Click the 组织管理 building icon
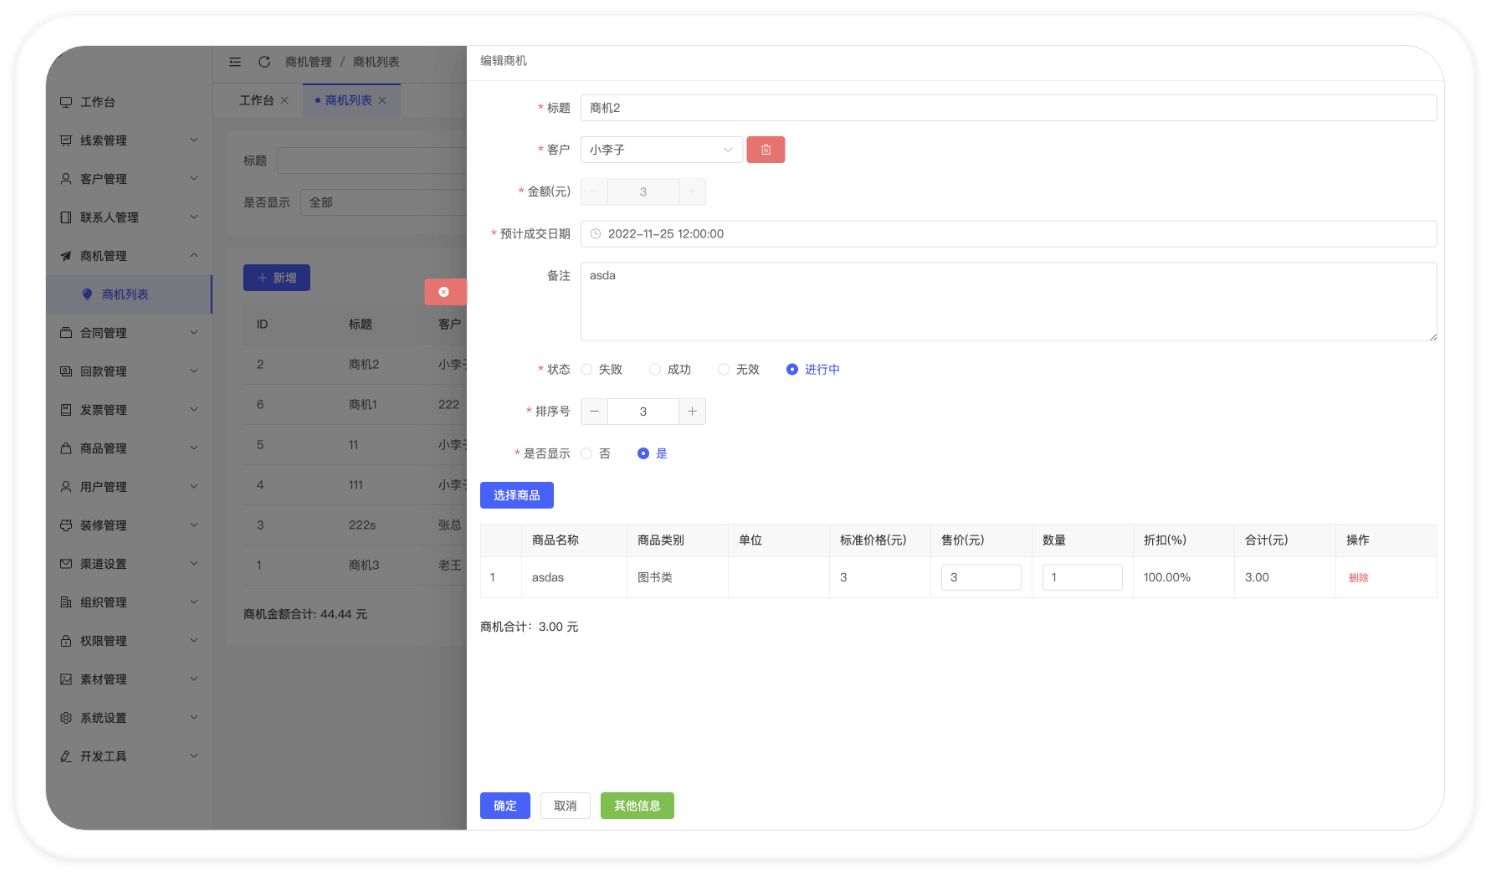This screenshot has width=1490, height=876. pos(66,602)
